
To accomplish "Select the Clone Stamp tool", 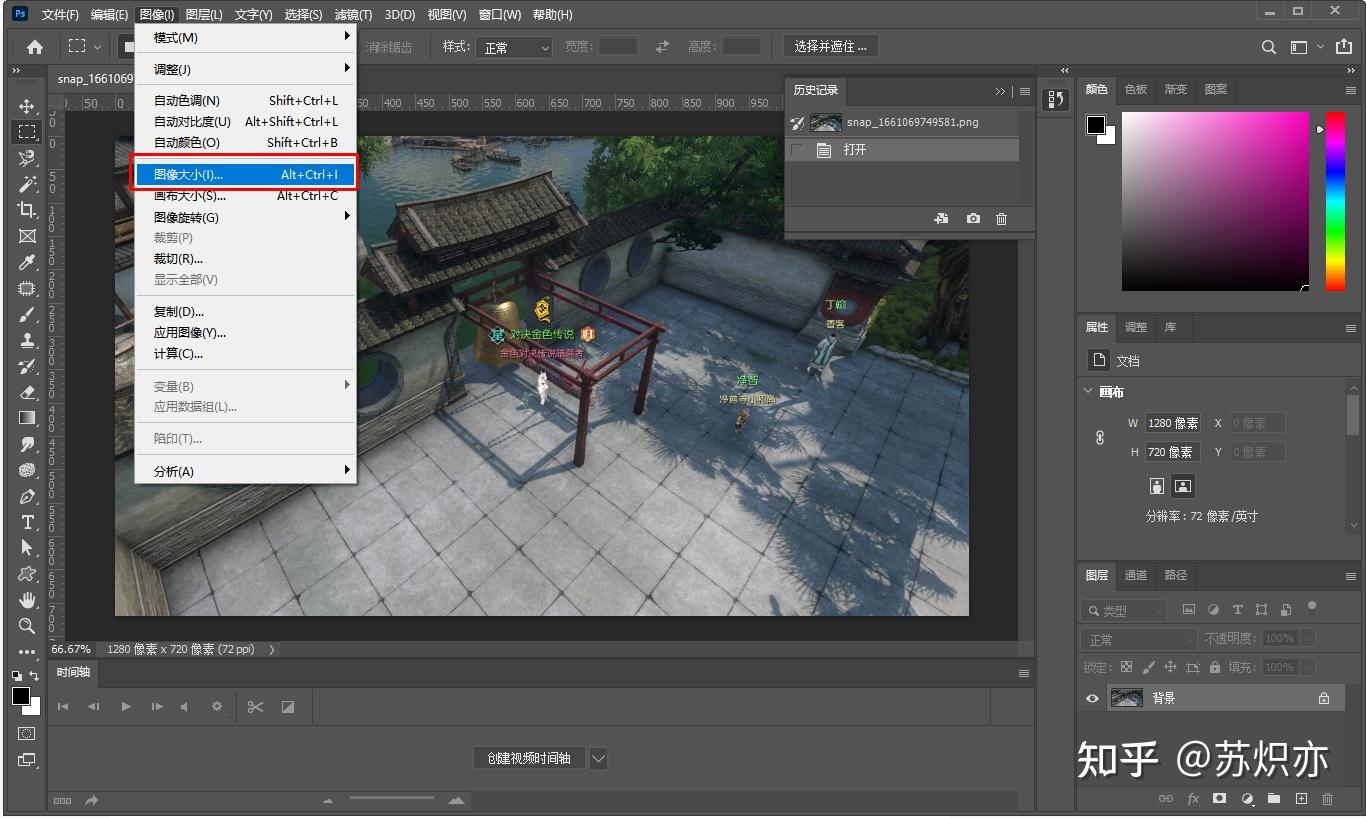I will [27, 340].
